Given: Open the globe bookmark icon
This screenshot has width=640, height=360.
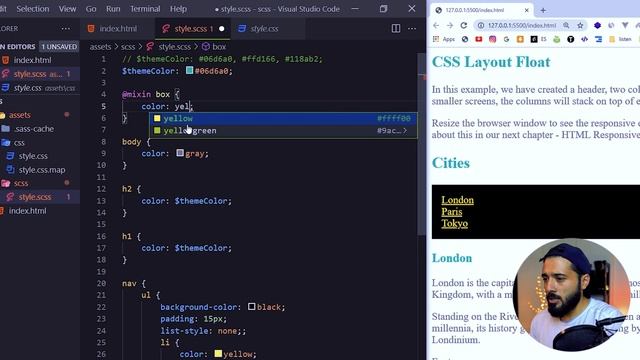Looking at the screenshot, I should coord(465,39).
